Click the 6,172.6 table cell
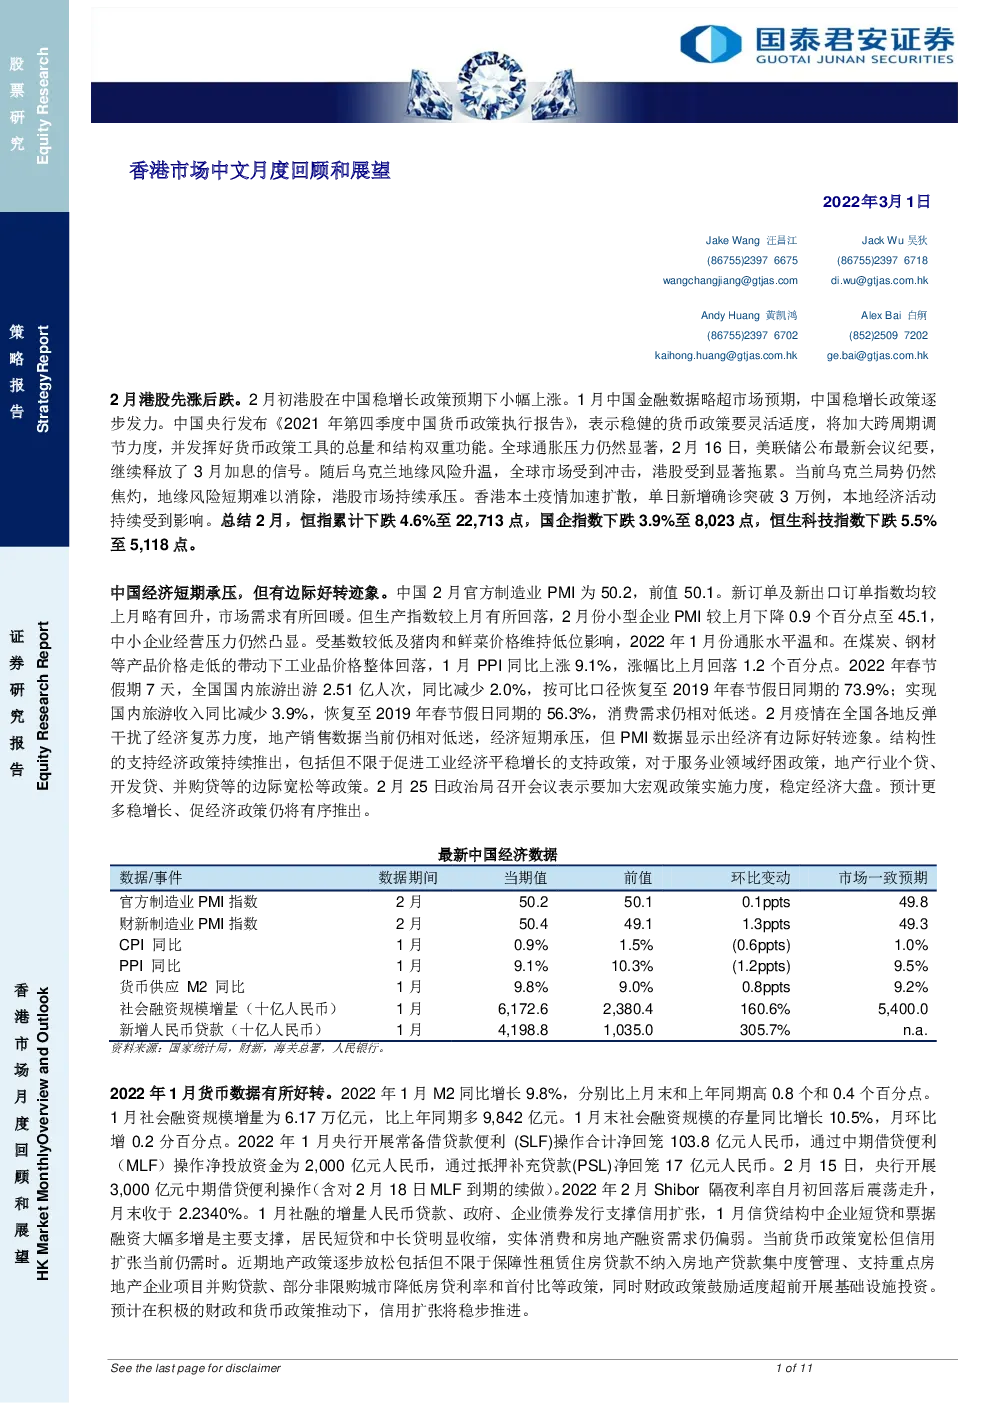The image size is (992, 1403). [x=523, y=1009]
